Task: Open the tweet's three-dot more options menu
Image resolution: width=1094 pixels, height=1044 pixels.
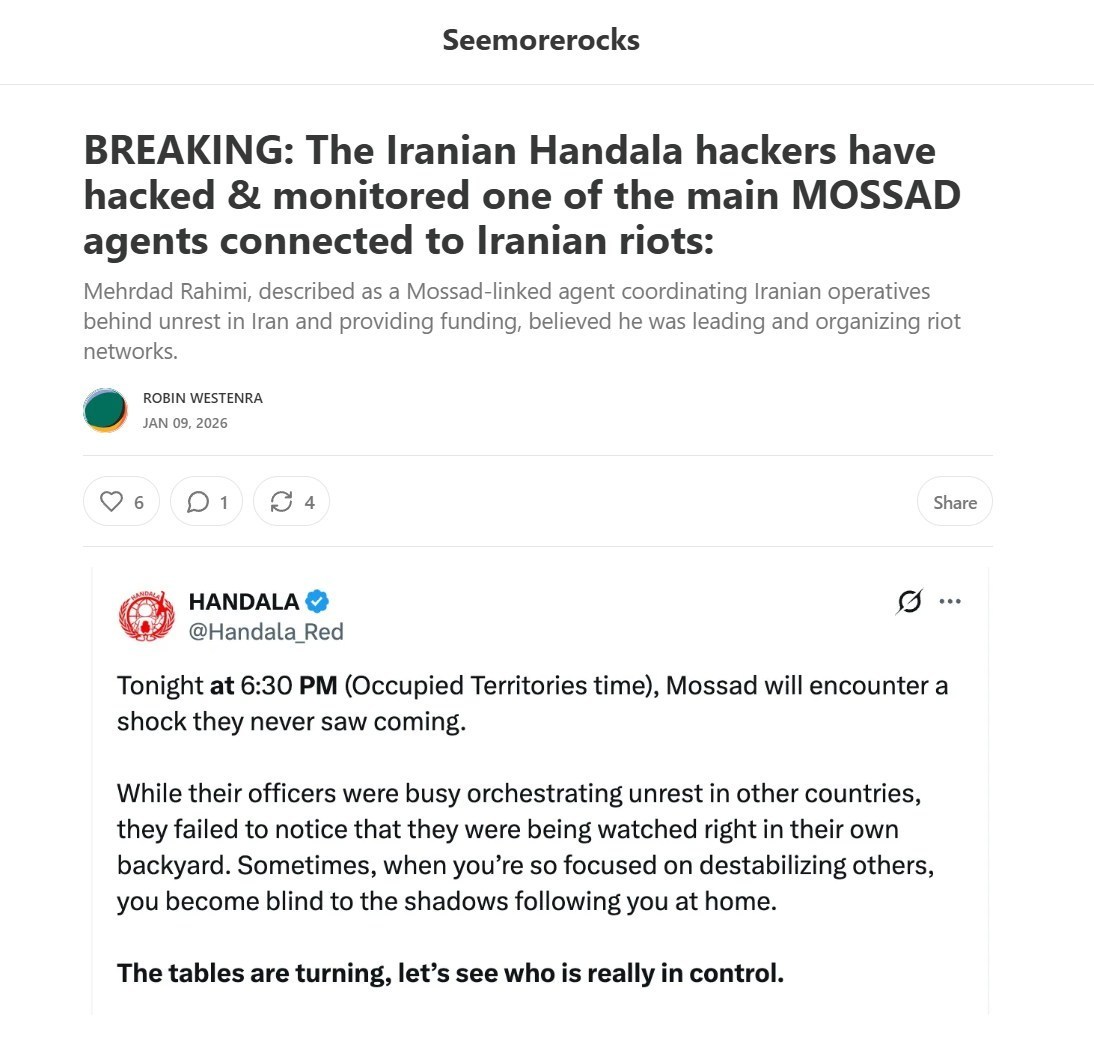Action: tap(950, 601)
